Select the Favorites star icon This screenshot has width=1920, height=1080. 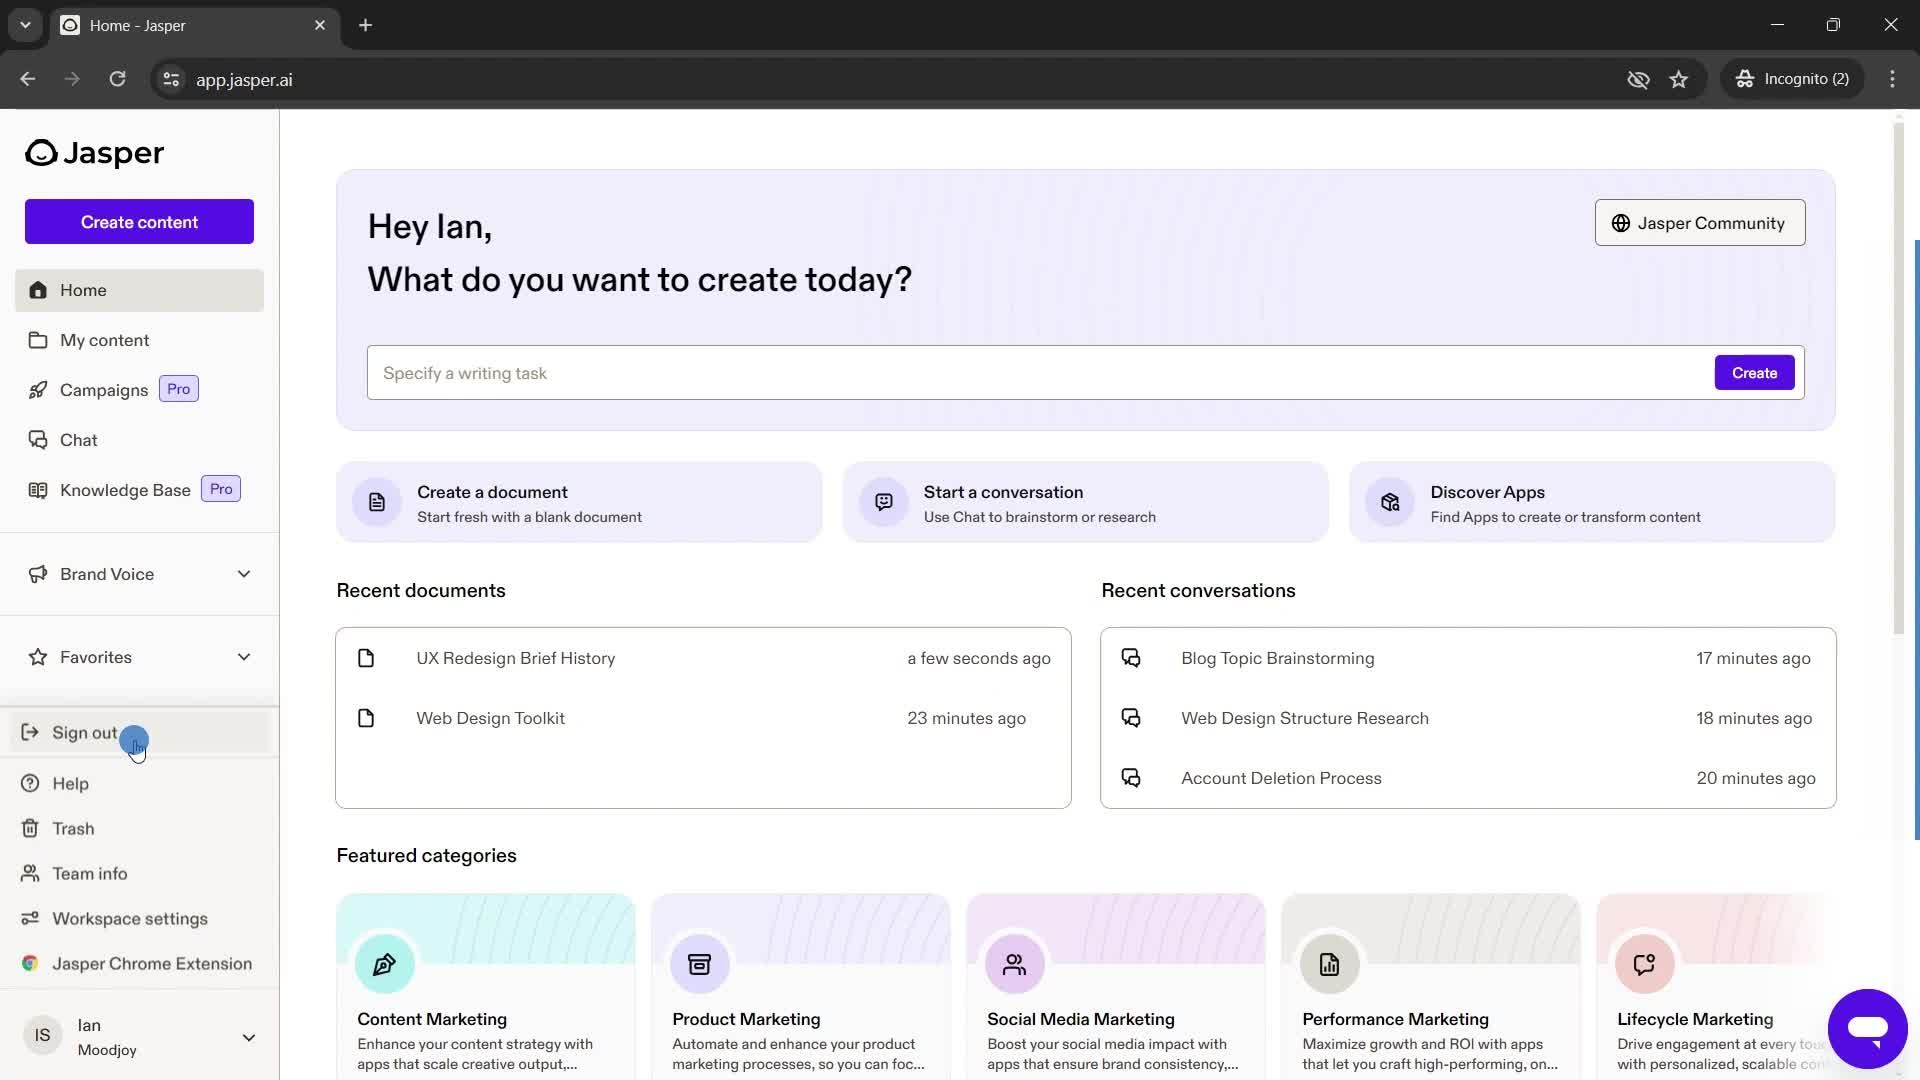[37, 655]
